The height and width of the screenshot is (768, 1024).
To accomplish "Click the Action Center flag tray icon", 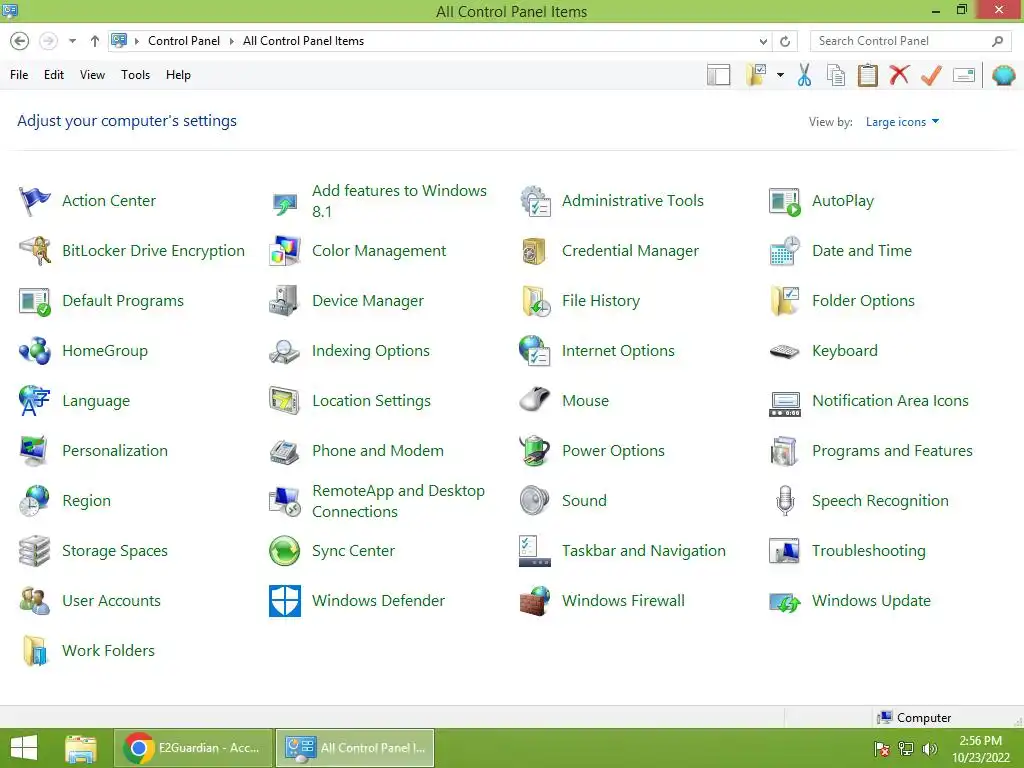I will pos(882,749).
